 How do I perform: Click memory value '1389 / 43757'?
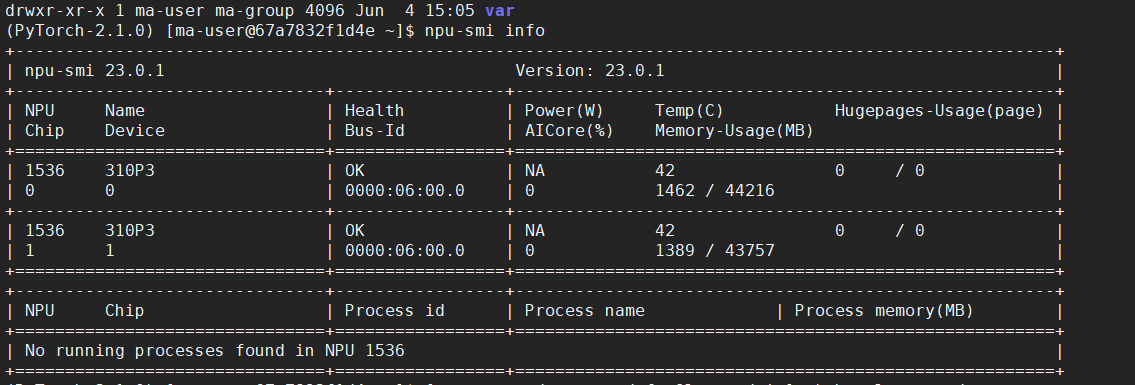(714, 251)
